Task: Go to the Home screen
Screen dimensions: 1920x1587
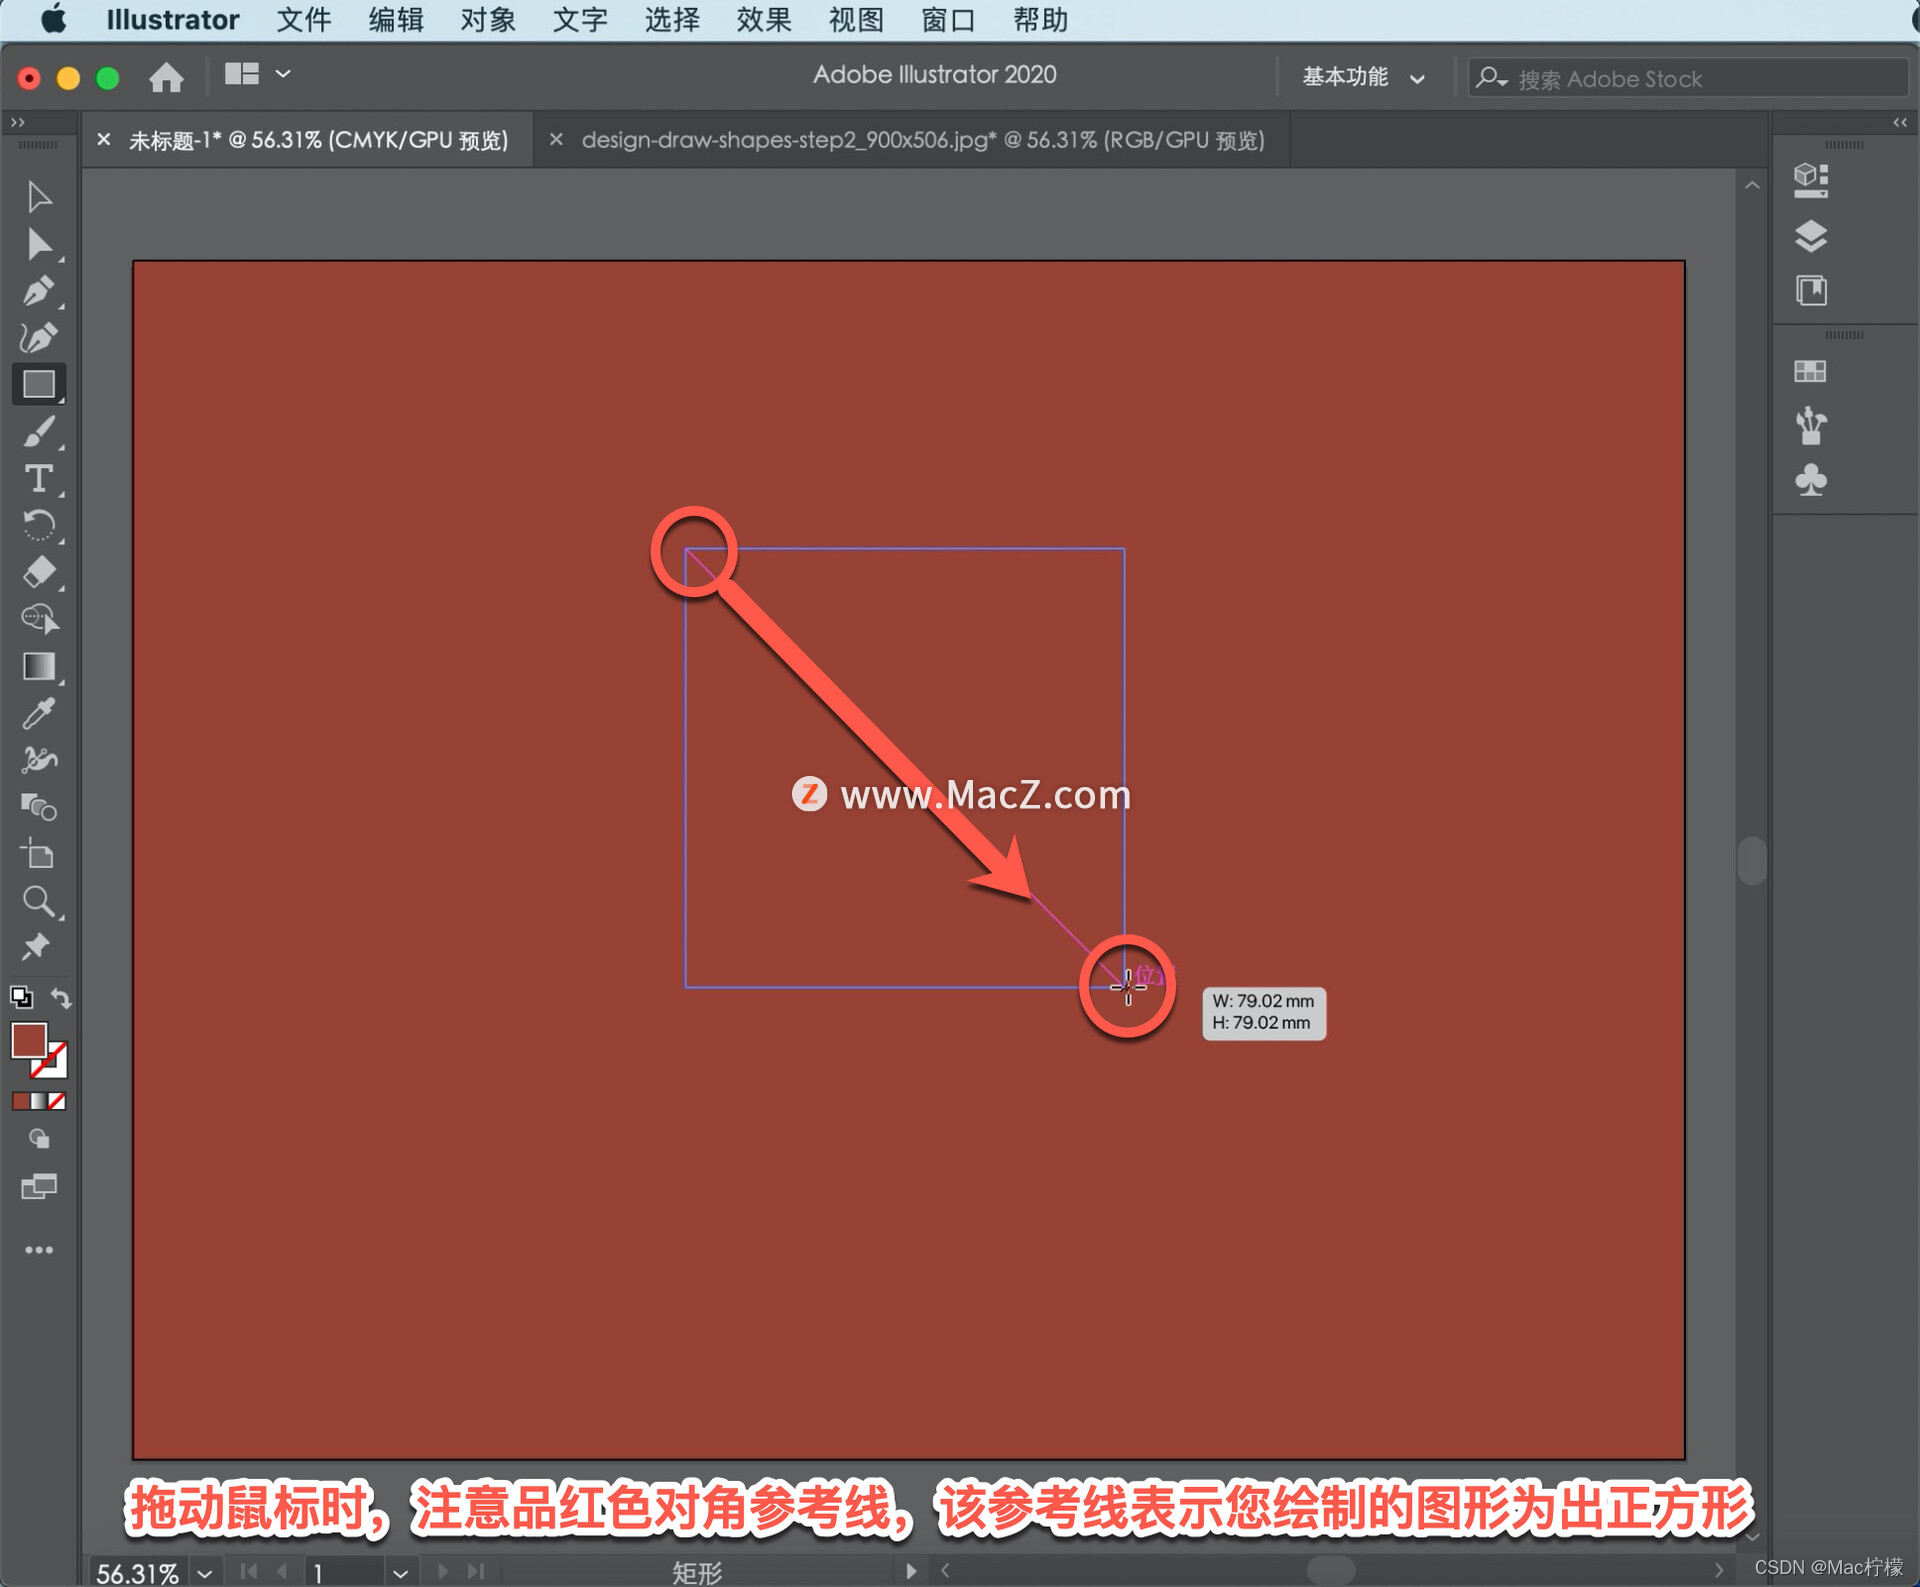Action: click(166, 77)
